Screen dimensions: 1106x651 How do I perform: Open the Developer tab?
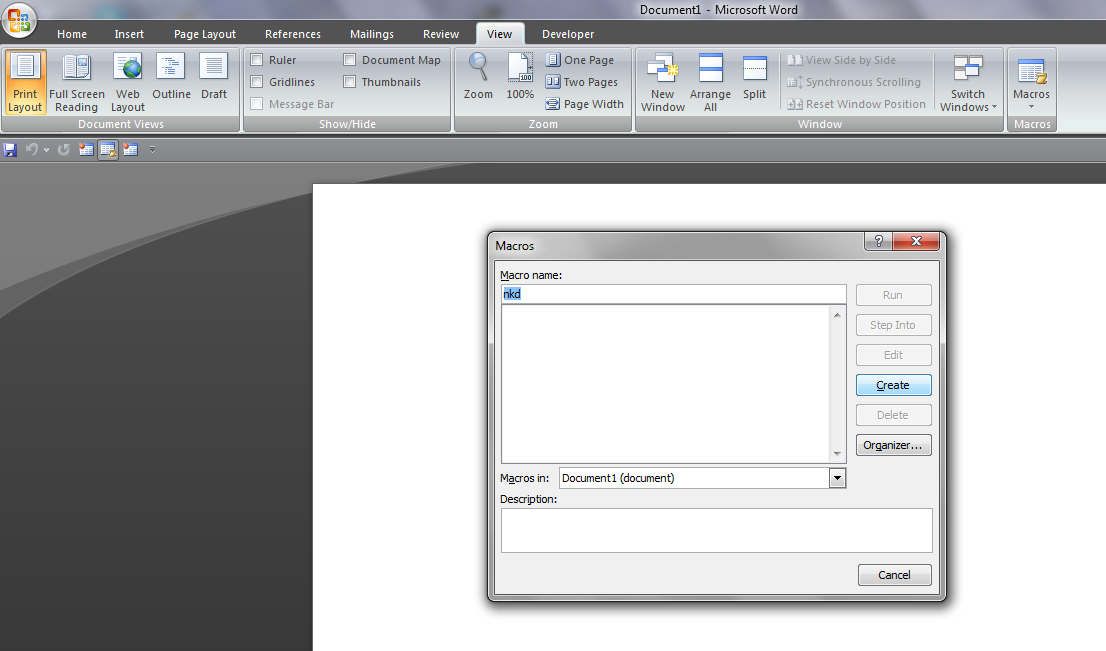568,34
